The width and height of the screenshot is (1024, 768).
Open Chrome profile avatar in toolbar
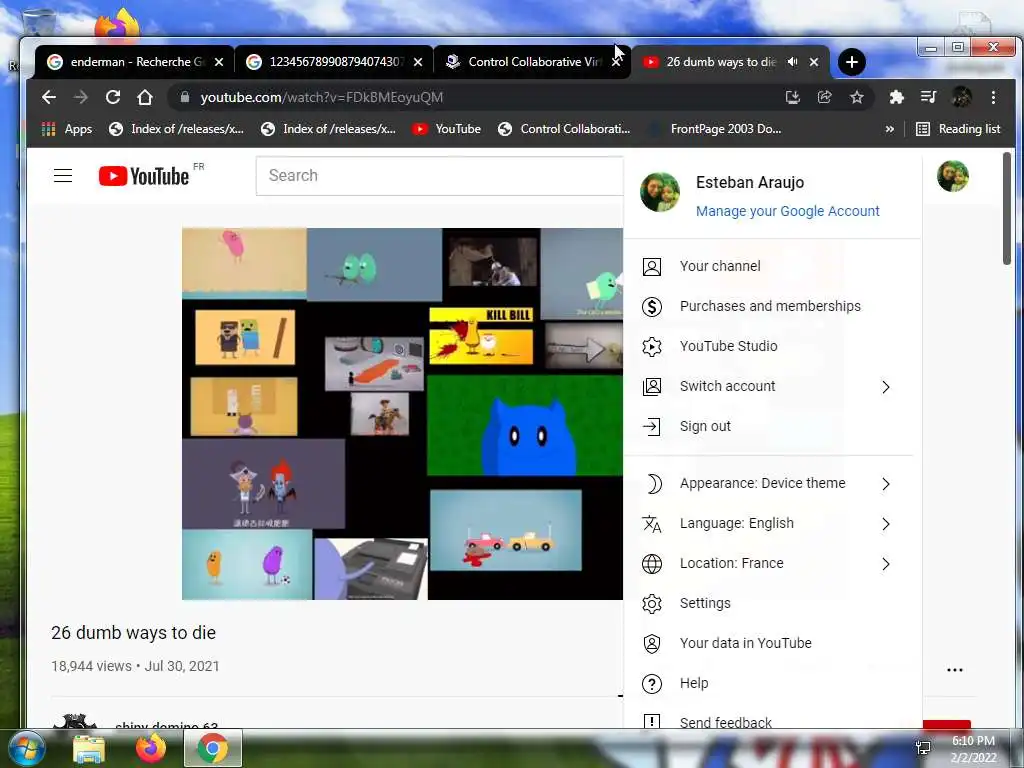961,97
